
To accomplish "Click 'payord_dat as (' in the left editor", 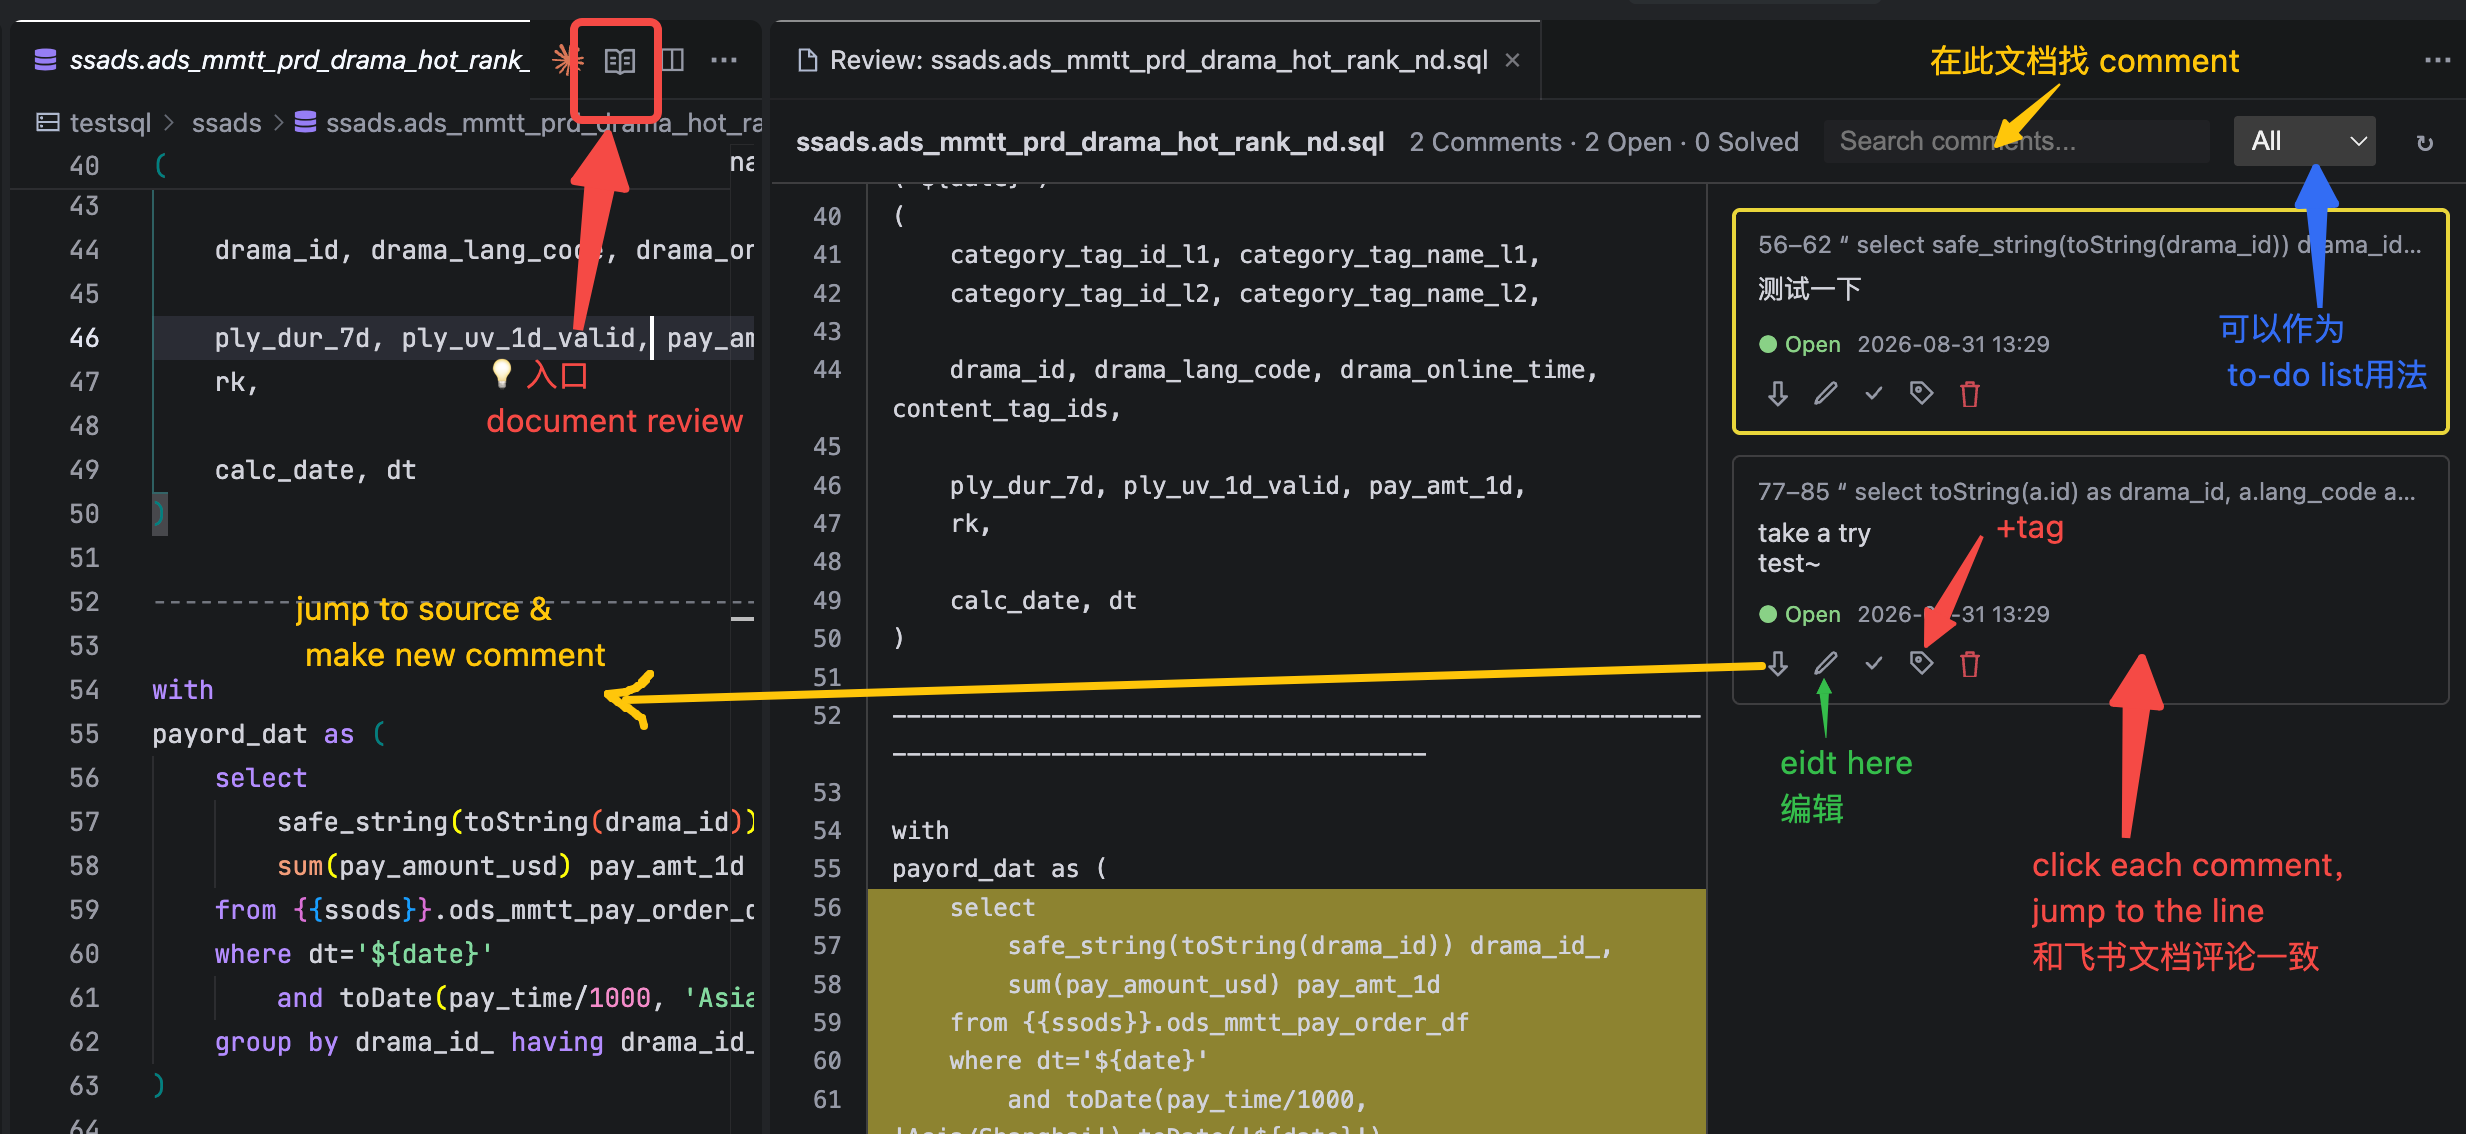I will [x=269, y=734].
